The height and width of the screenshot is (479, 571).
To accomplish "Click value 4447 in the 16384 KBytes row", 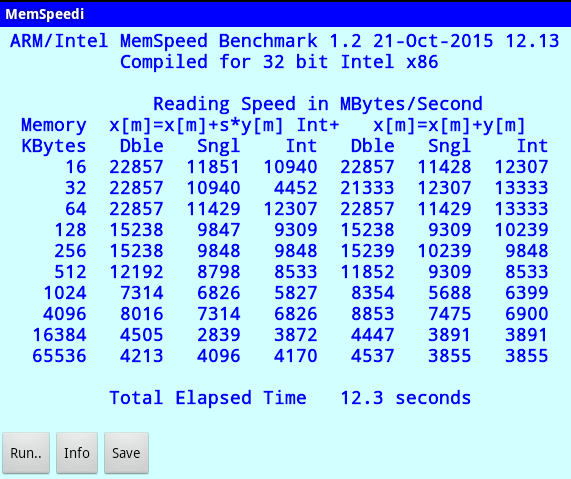I will 373,335.
